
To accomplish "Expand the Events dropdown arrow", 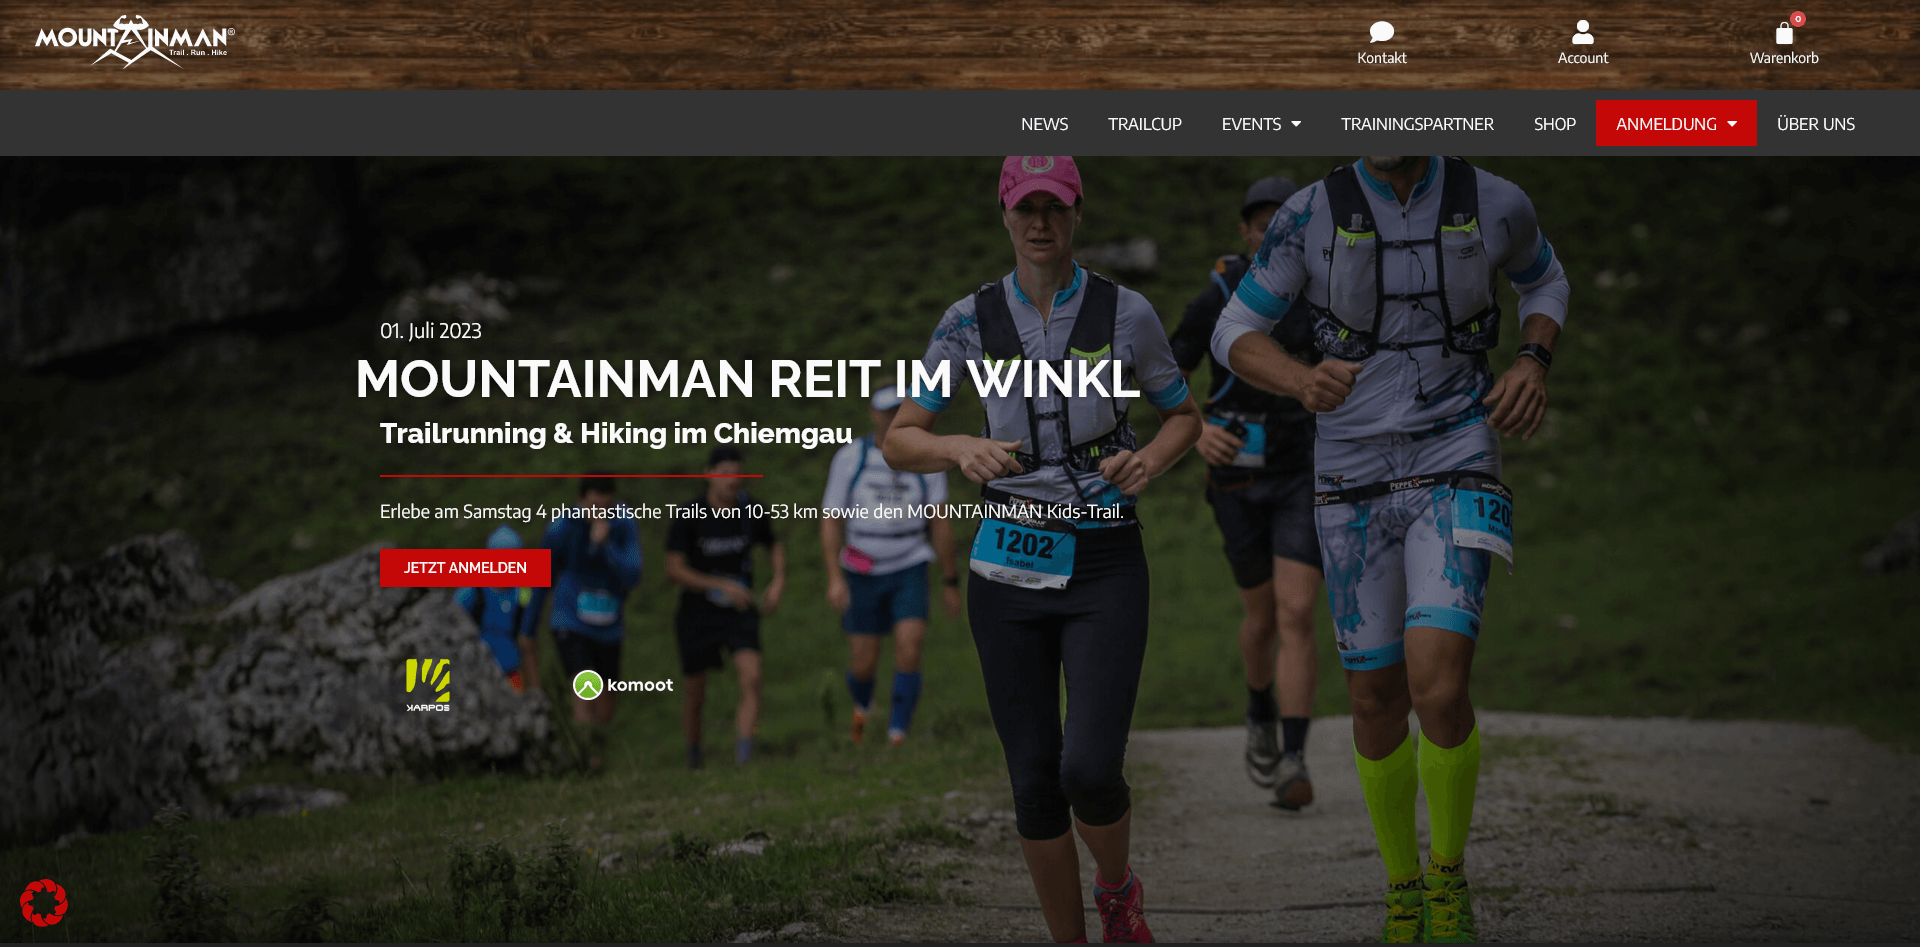I will (1296, 124).
